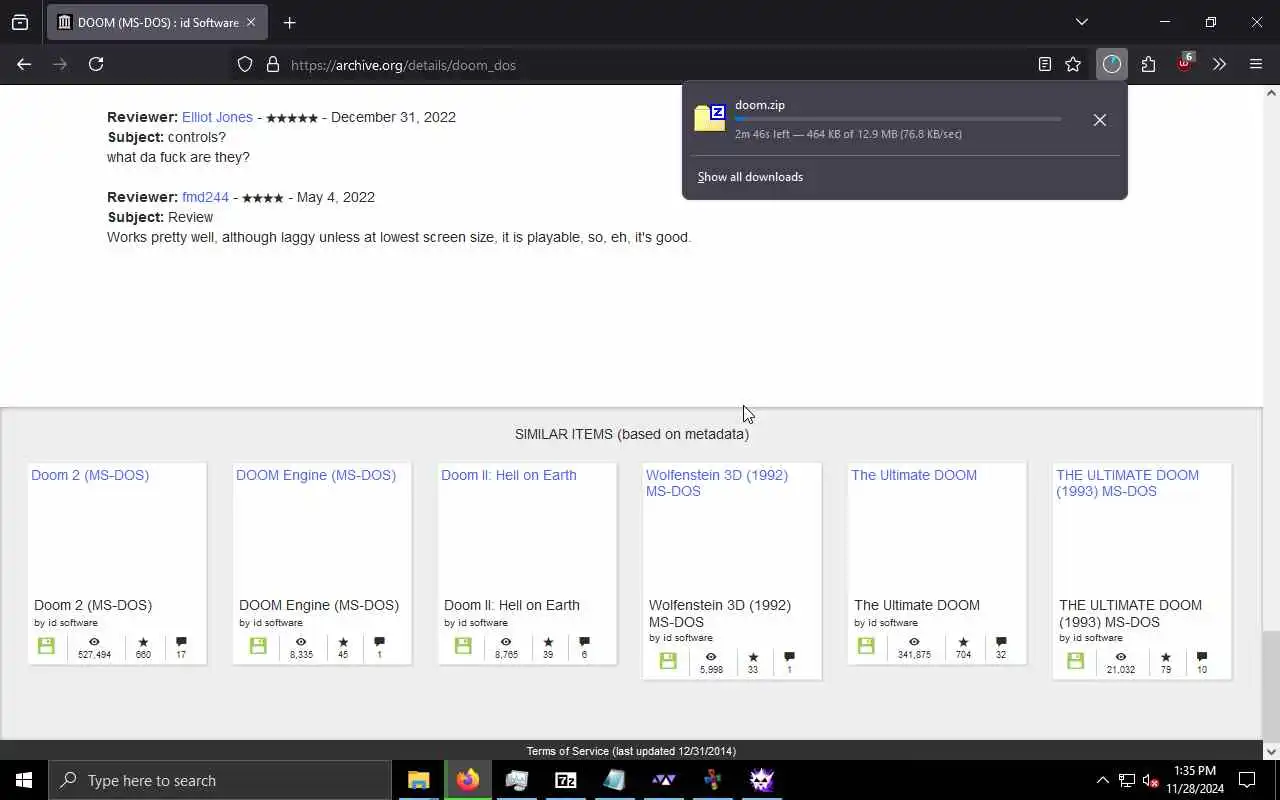Screen dimensions: 1280x800
Task: Cancel the doom.zip download
Action: point(1099,120)
